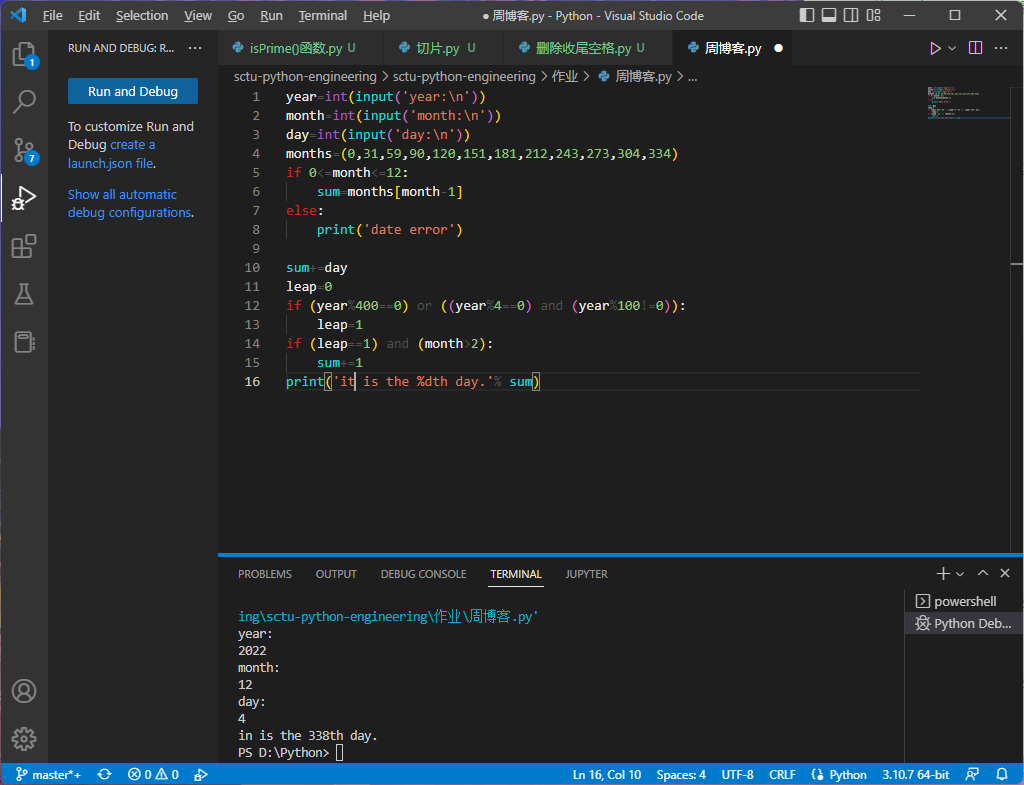The height and width of the screenshot is (785, 1024).
Task: Click the Run and Debug button
Action: coord(133,91)
